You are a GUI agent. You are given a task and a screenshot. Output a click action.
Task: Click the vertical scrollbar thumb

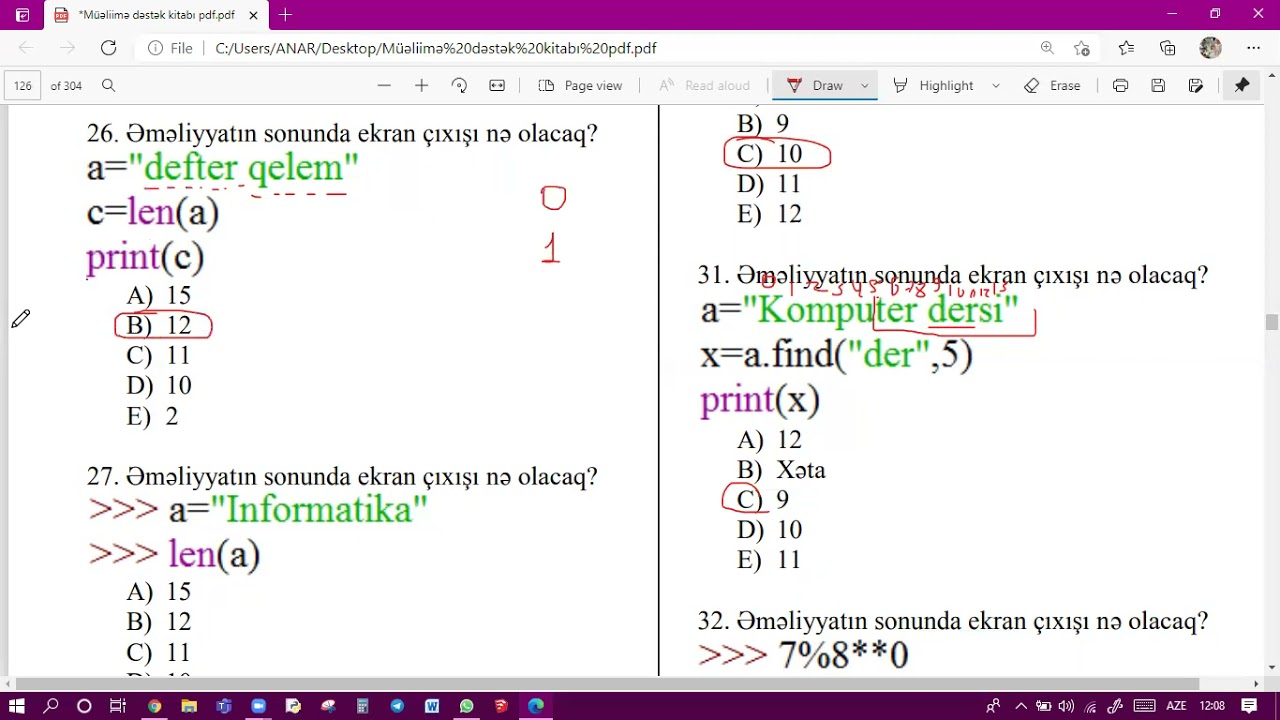(x=1271, y=322)
